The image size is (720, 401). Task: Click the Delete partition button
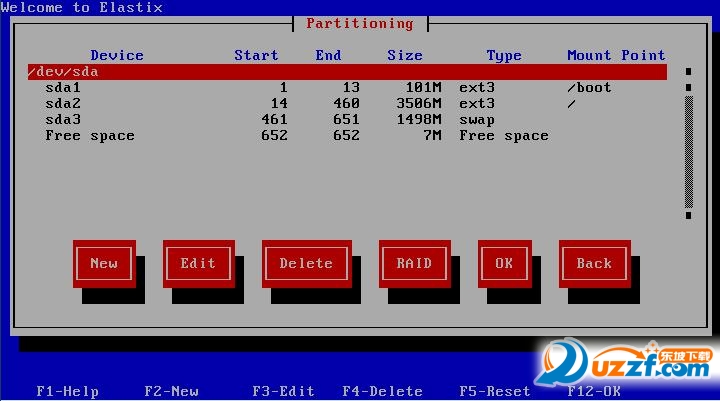pyautogui.click(x=306, y=264)
